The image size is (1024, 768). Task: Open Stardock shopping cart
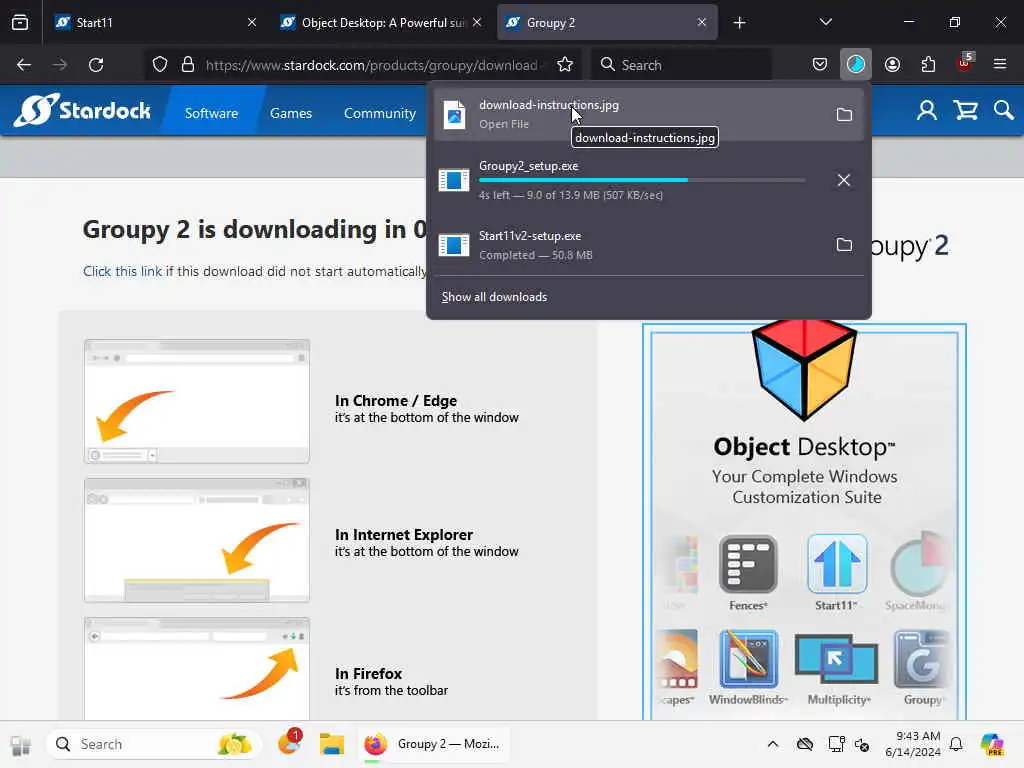[965, 110]
